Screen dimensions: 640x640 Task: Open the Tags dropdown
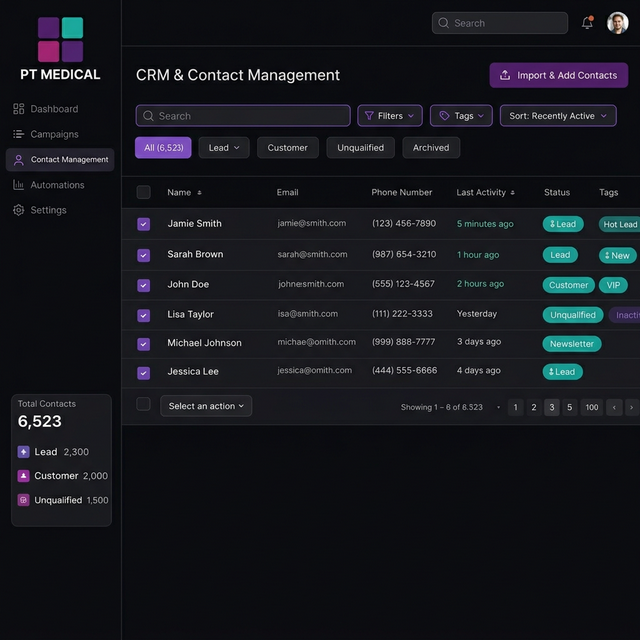[x=461, y=116]
